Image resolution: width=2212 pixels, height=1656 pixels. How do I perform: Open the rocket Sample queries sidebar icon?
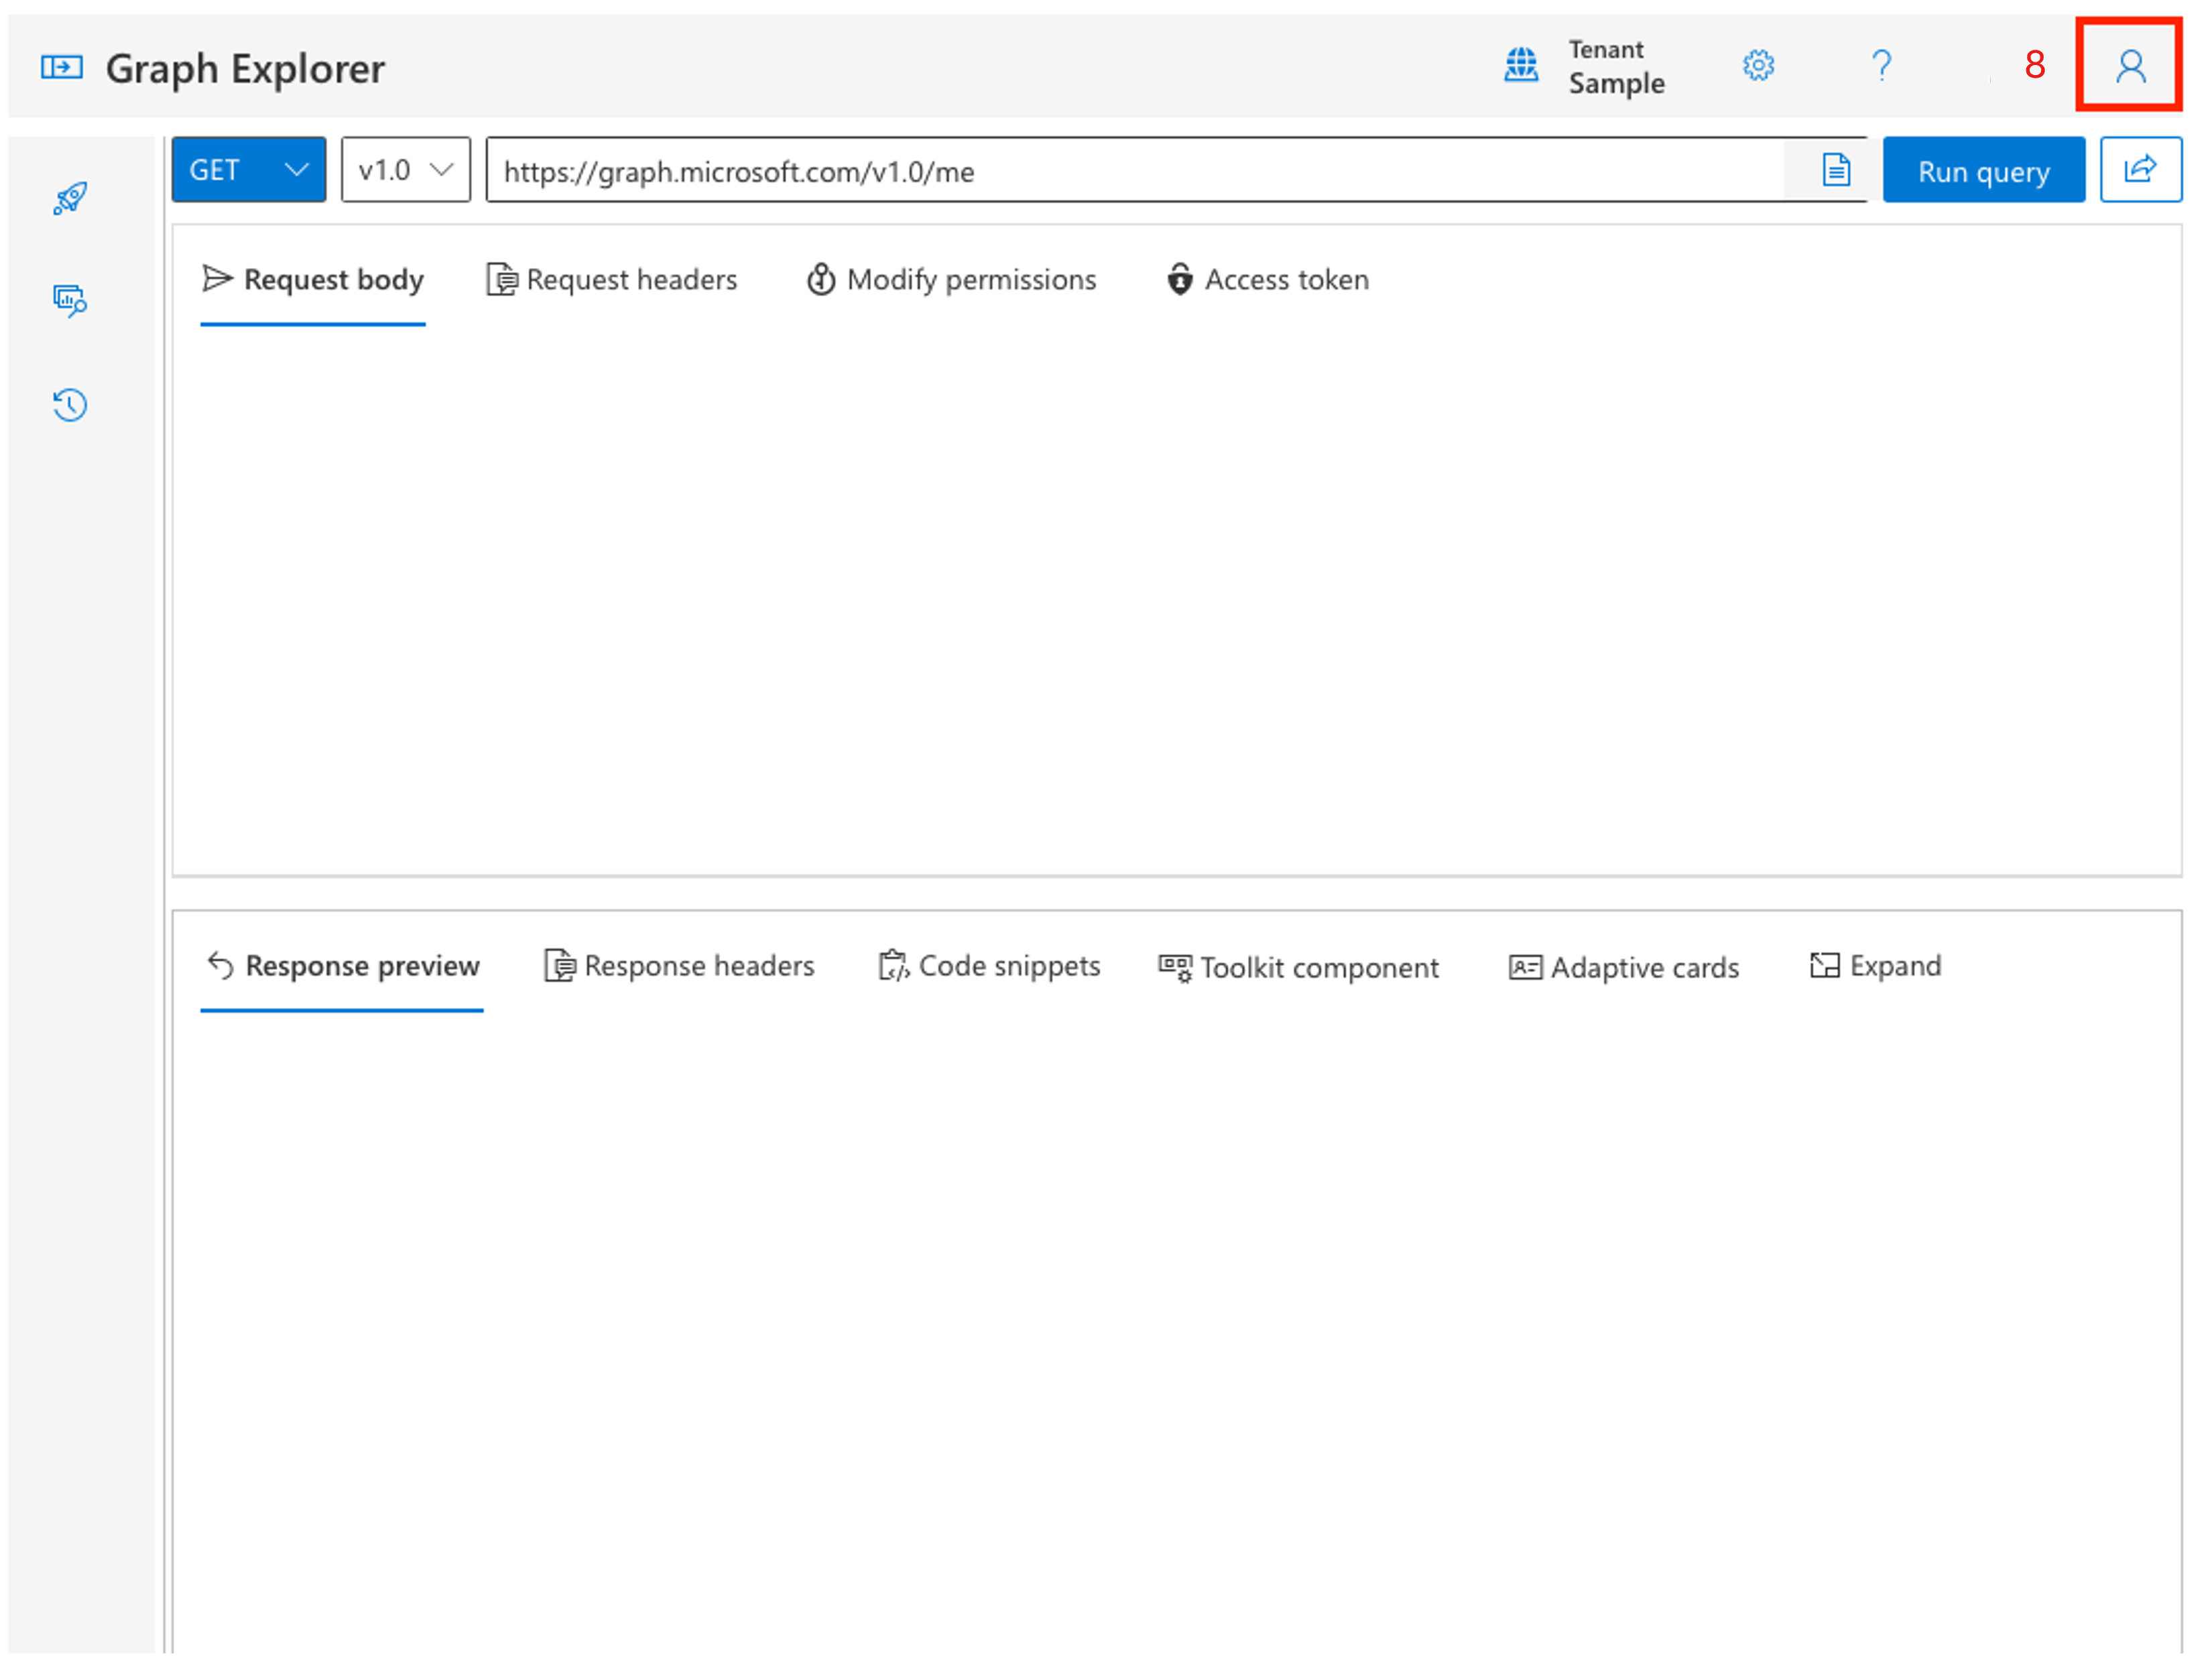pos(70,198)
